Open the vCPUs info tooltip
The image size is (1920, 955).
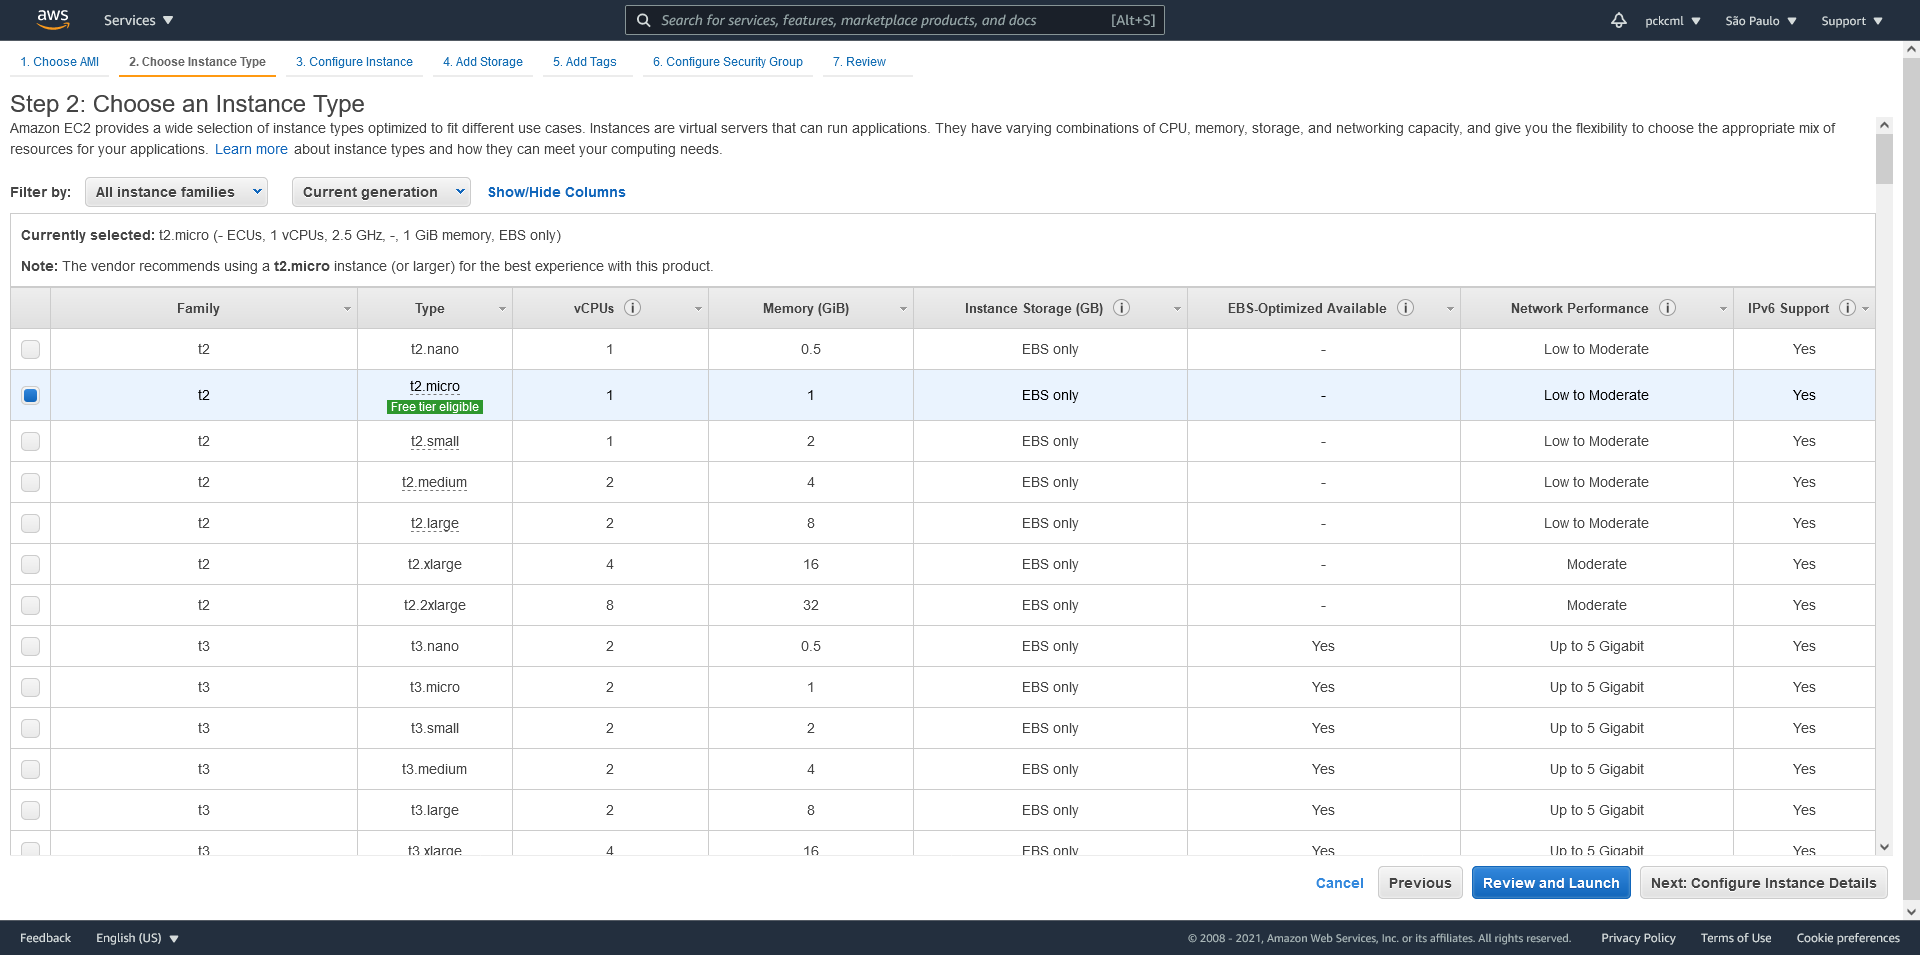click(x=633, y=308)
